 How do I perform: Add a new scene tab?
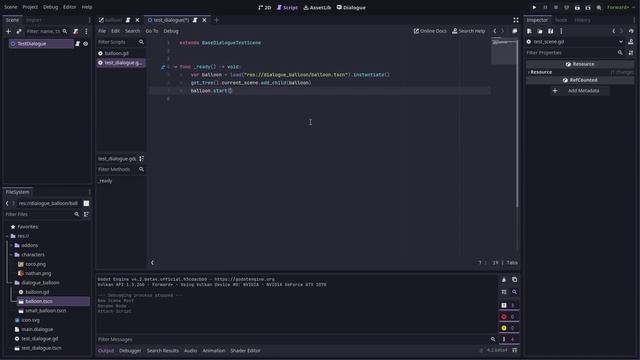[217, 20]
